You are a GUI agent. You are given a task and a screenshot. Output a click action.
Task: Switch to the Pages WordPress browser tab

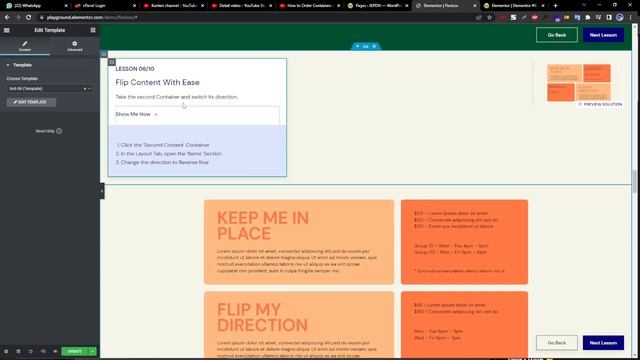click(x=378, y=6)
